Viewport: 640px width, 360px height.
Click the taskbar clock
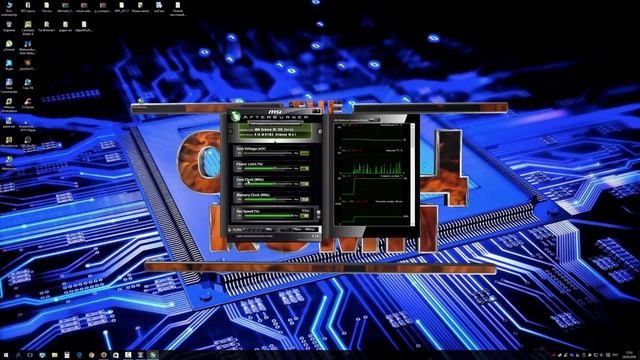[x=629, y=355]
